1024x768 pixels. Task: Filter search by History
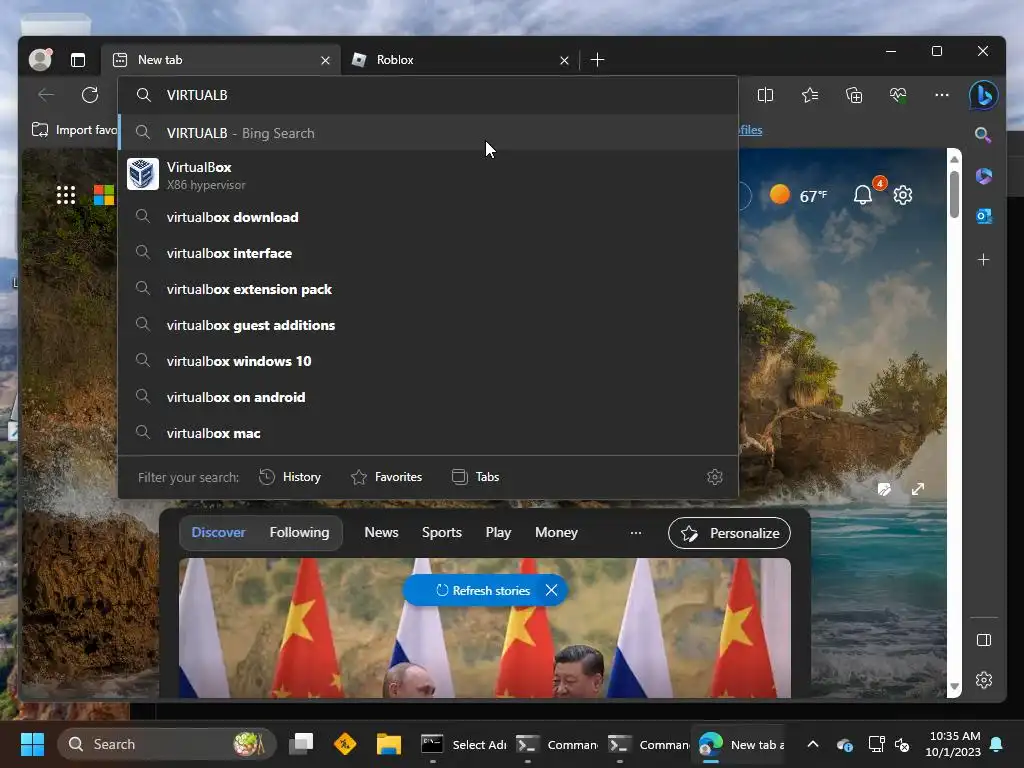[290, 477]
